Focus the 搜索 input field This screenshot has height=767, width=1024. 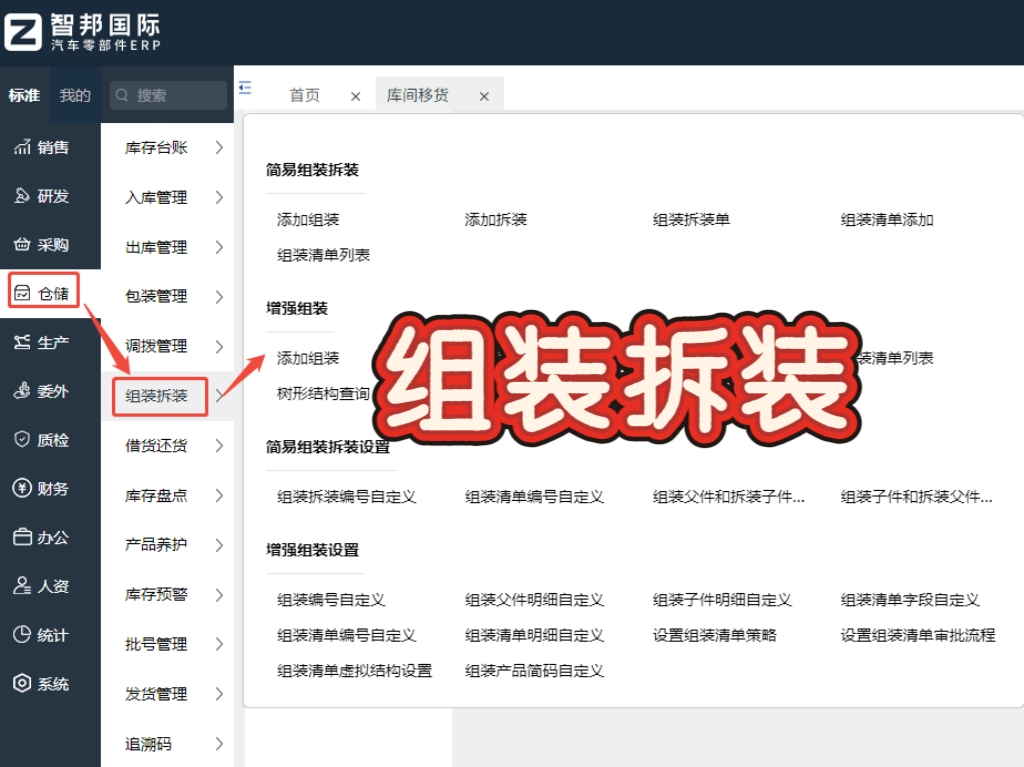click(168, 95)
